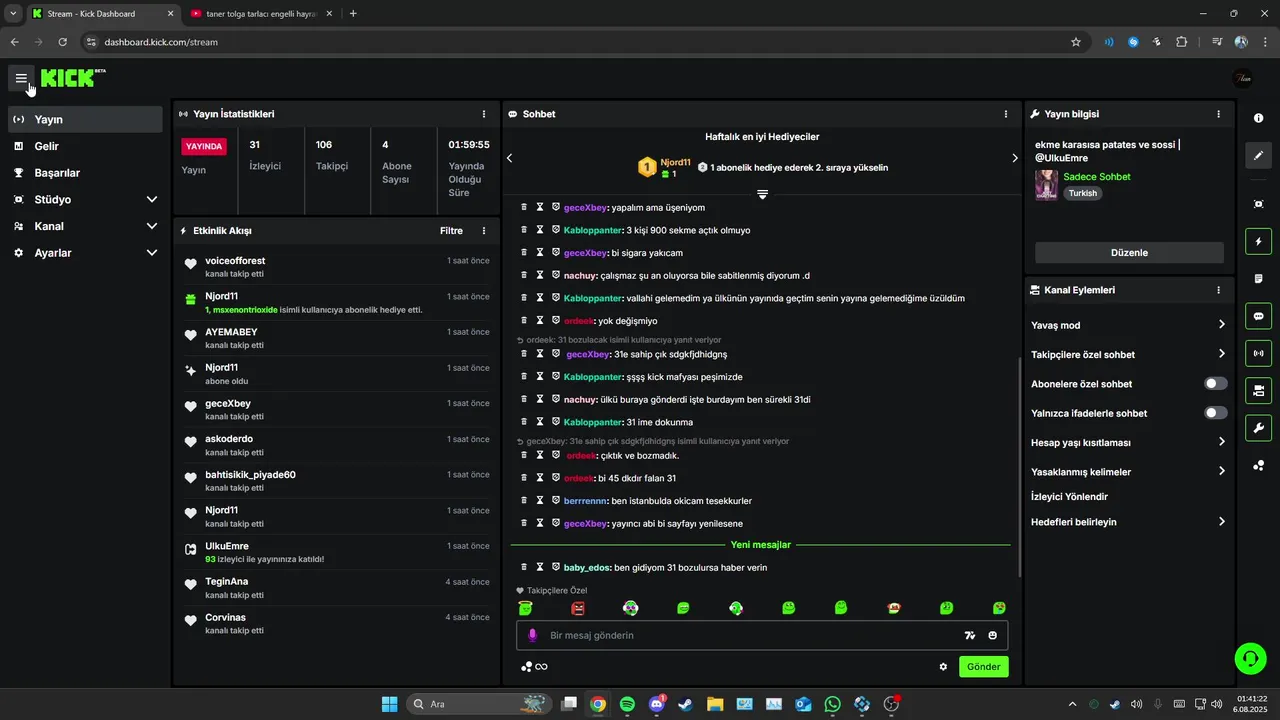
Task: Collapse the pinned banner with down arrow
Action: (x=762, y=193)
